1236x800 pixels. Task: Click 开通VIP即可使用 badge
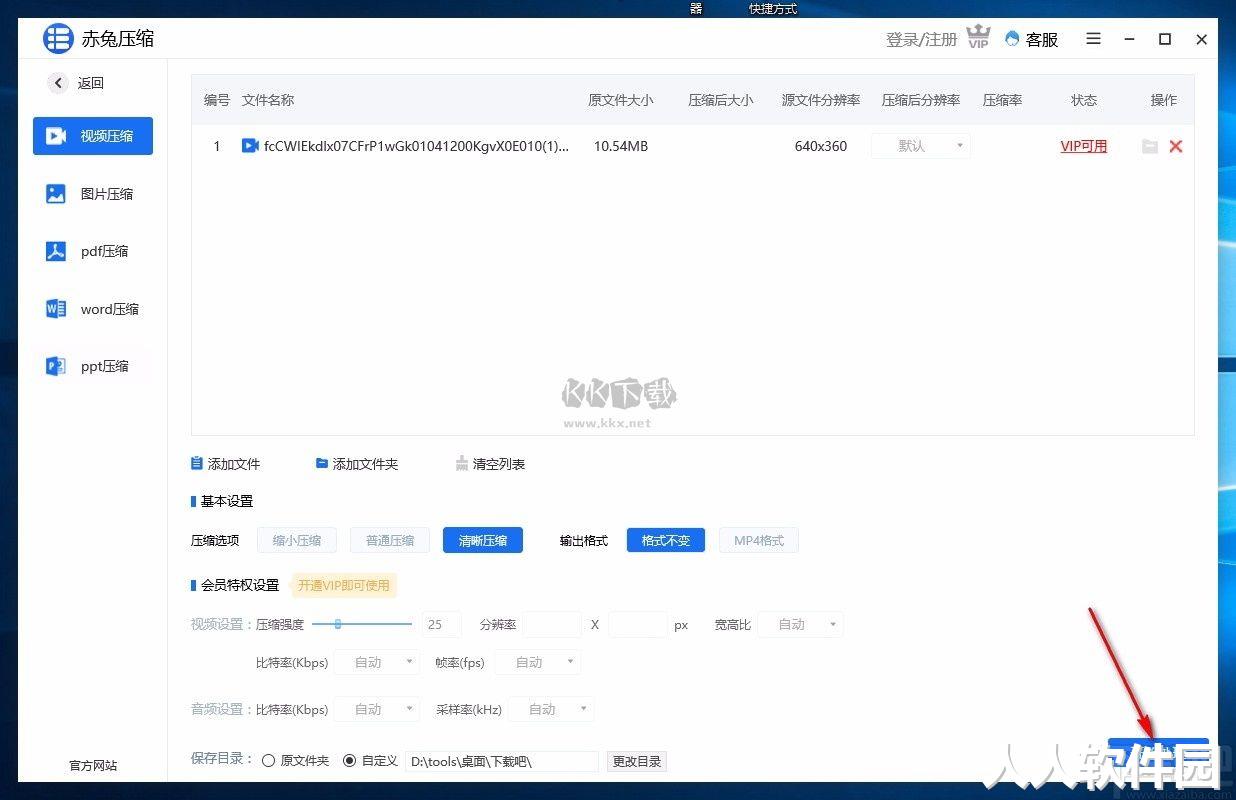[x=344, y=585]
